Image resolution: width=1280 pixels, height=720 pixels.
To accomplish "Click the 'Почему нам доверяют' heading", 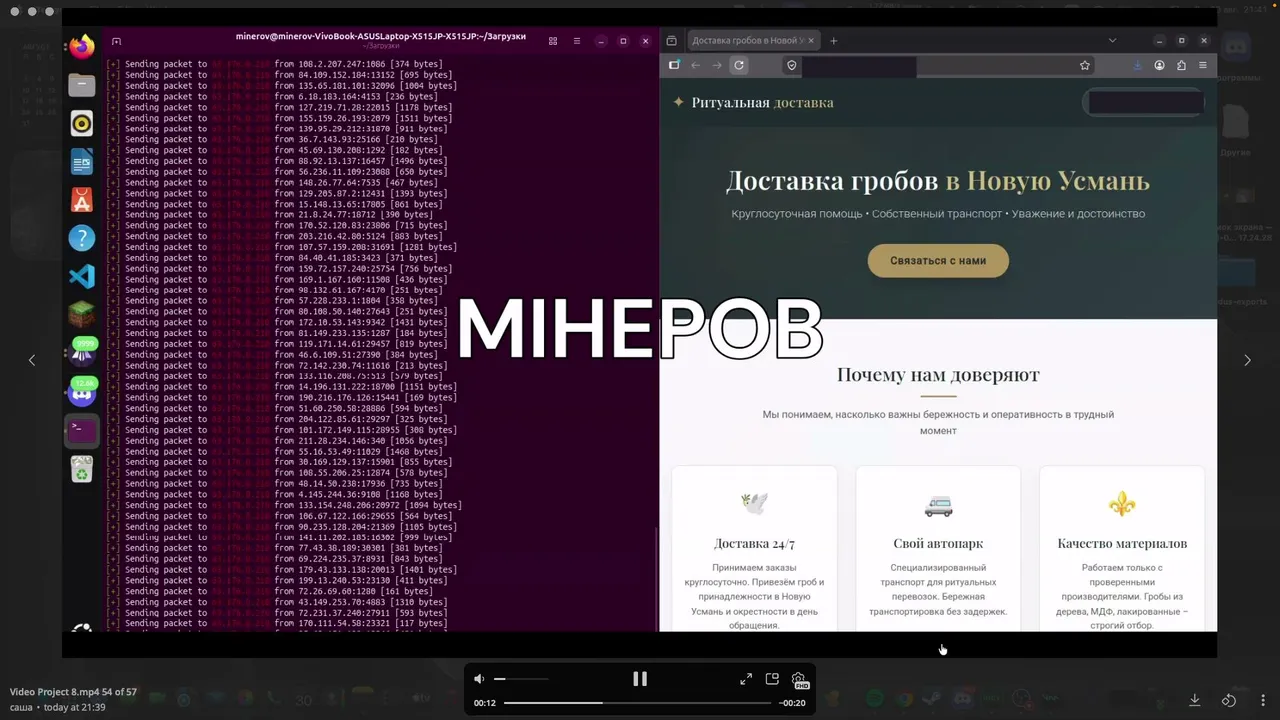I will (938, 375).
